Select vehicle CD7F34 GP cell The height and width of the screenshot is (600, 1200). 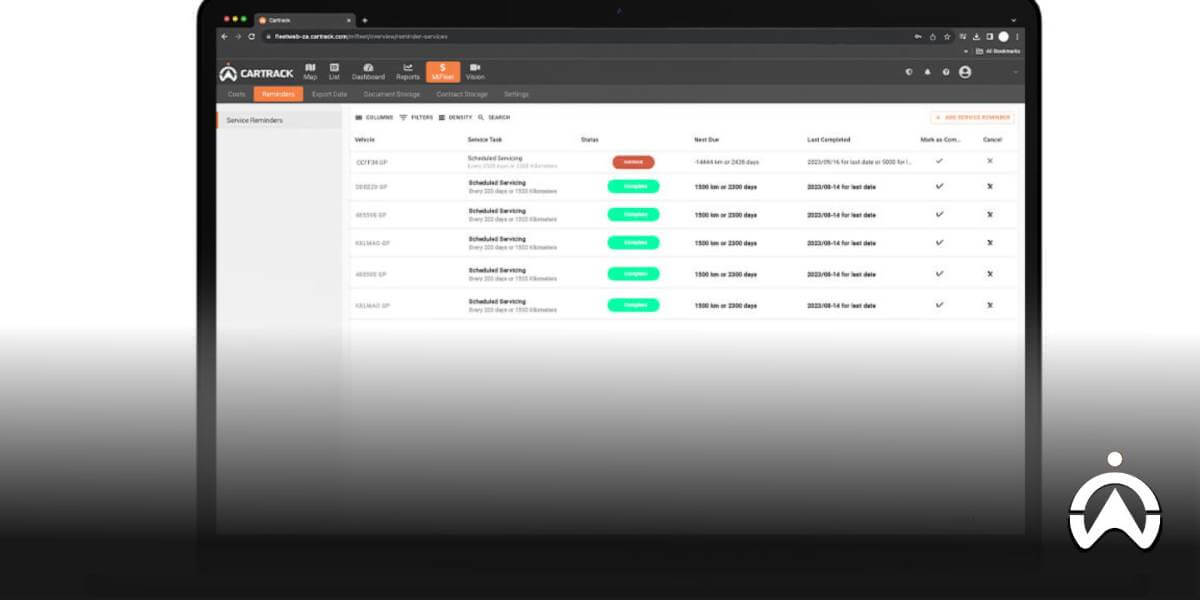[372, 162]
